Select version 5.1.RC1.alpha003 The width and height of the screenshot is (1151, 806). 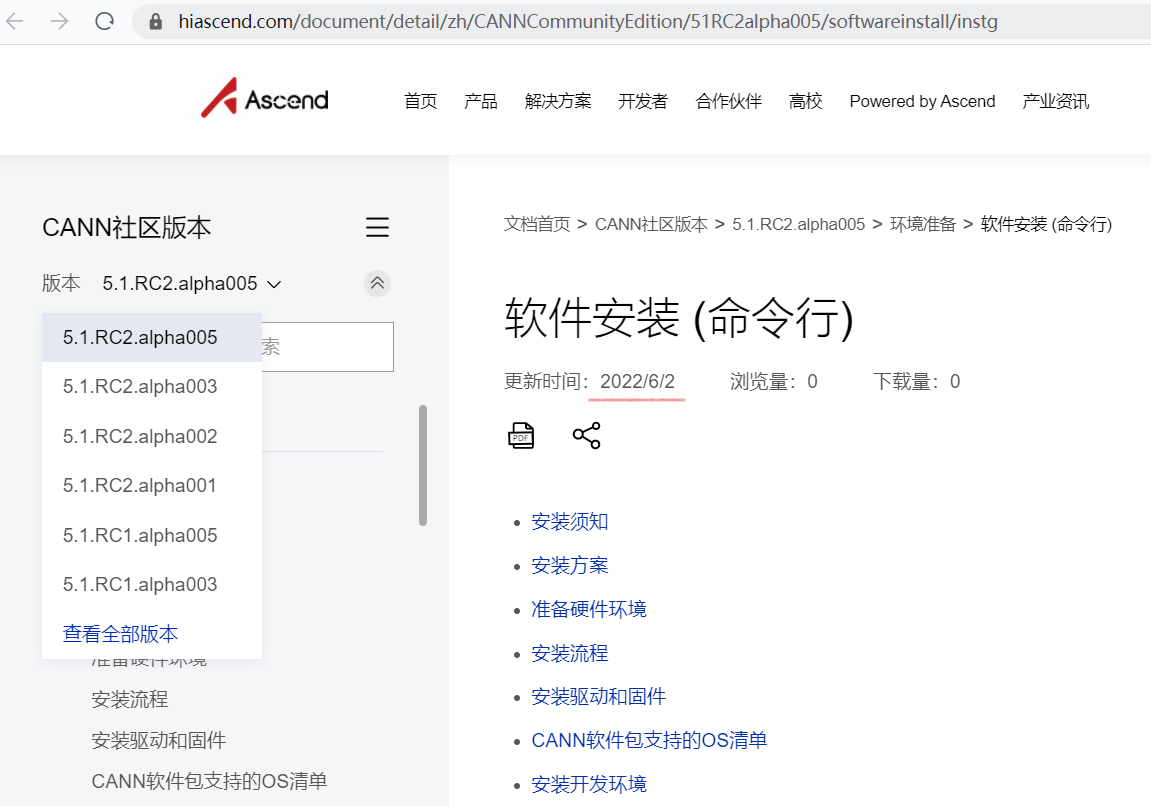click(x=152, y=584)
